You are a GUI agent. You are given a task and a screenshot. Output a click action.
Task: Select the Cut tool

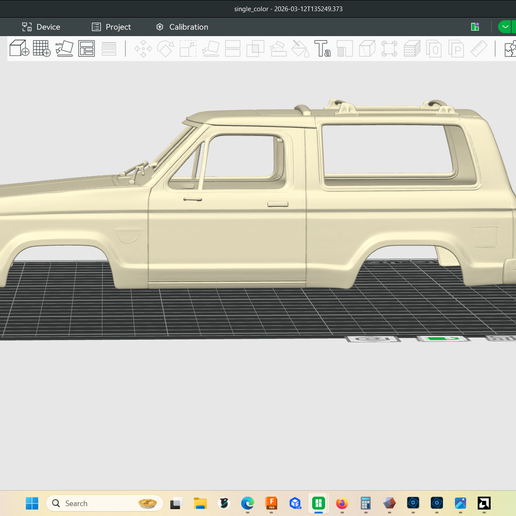pos(233,49)
